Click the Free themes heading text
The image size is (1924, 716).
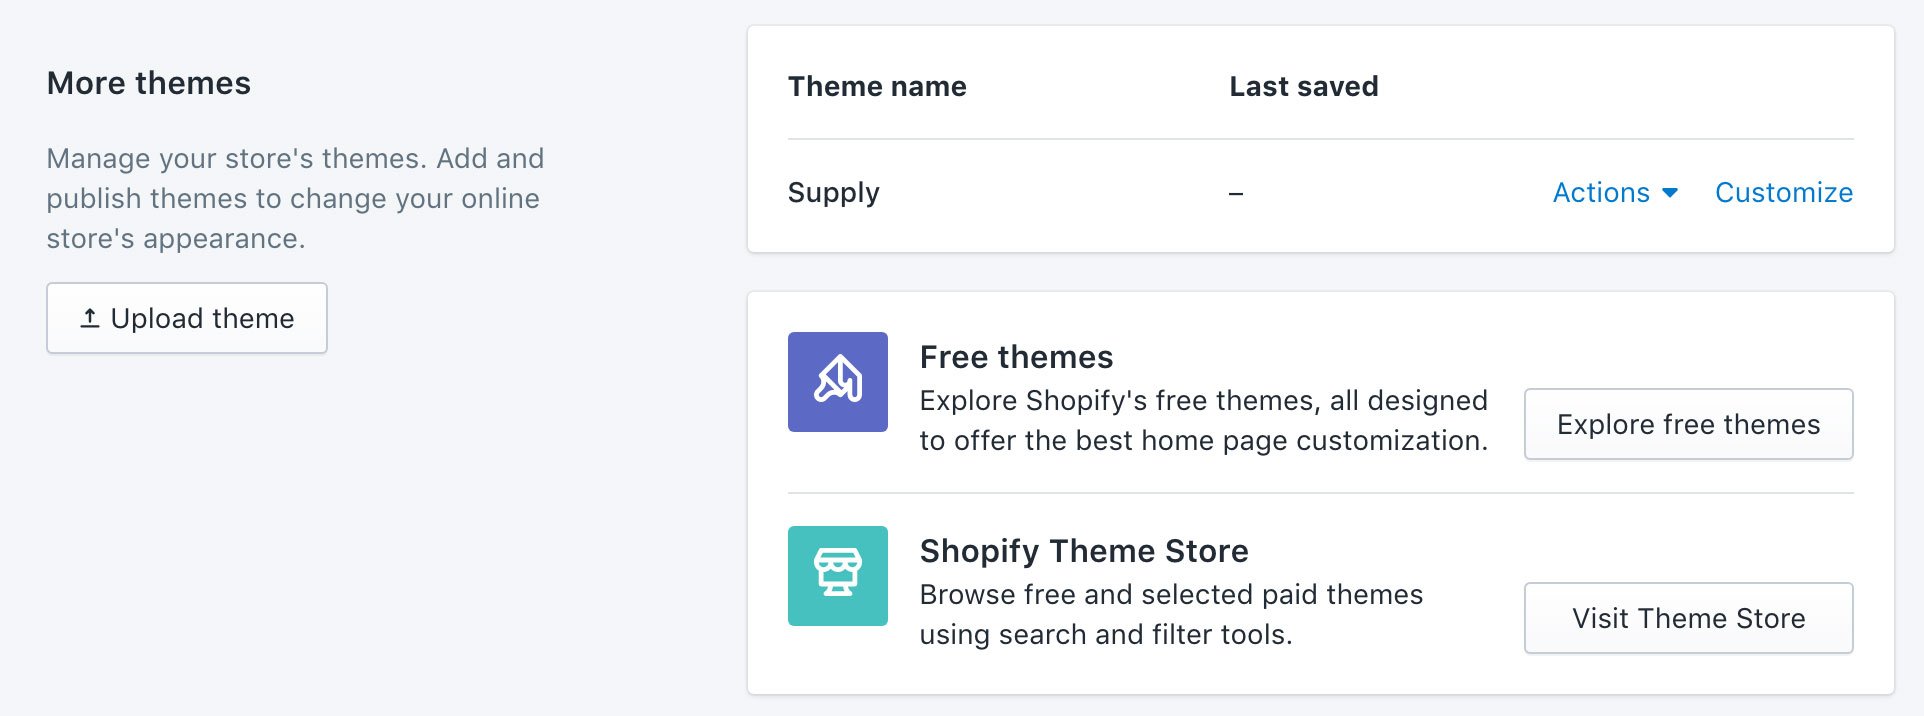[1016, 357]
